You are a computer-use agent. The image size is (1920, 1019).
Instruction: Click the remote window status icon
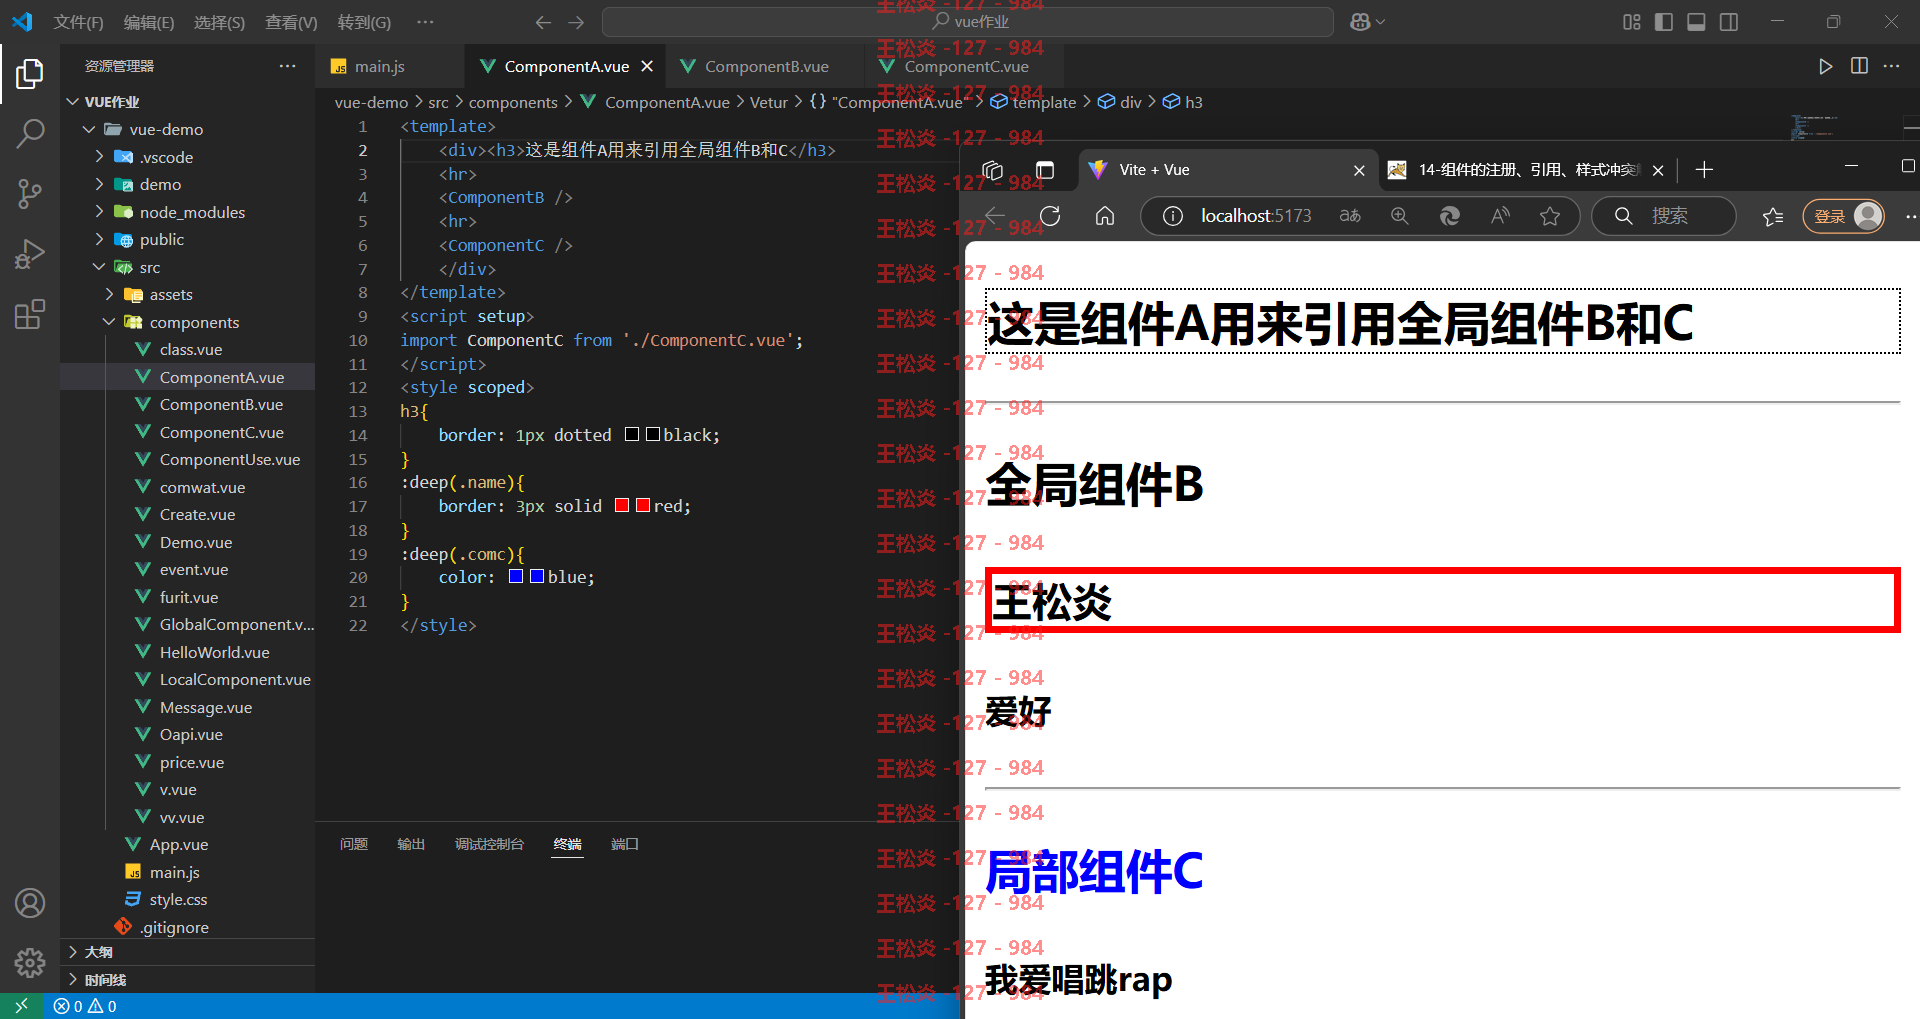pyautogui.click(x=21, y=1006)
